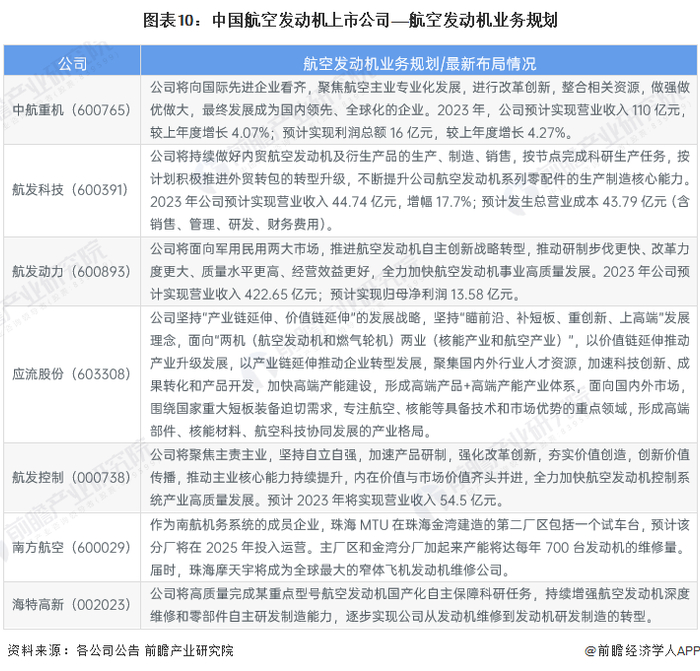Click the 海特高新（002023）company cell
This screenshot has height=671, width=700.
72,605
